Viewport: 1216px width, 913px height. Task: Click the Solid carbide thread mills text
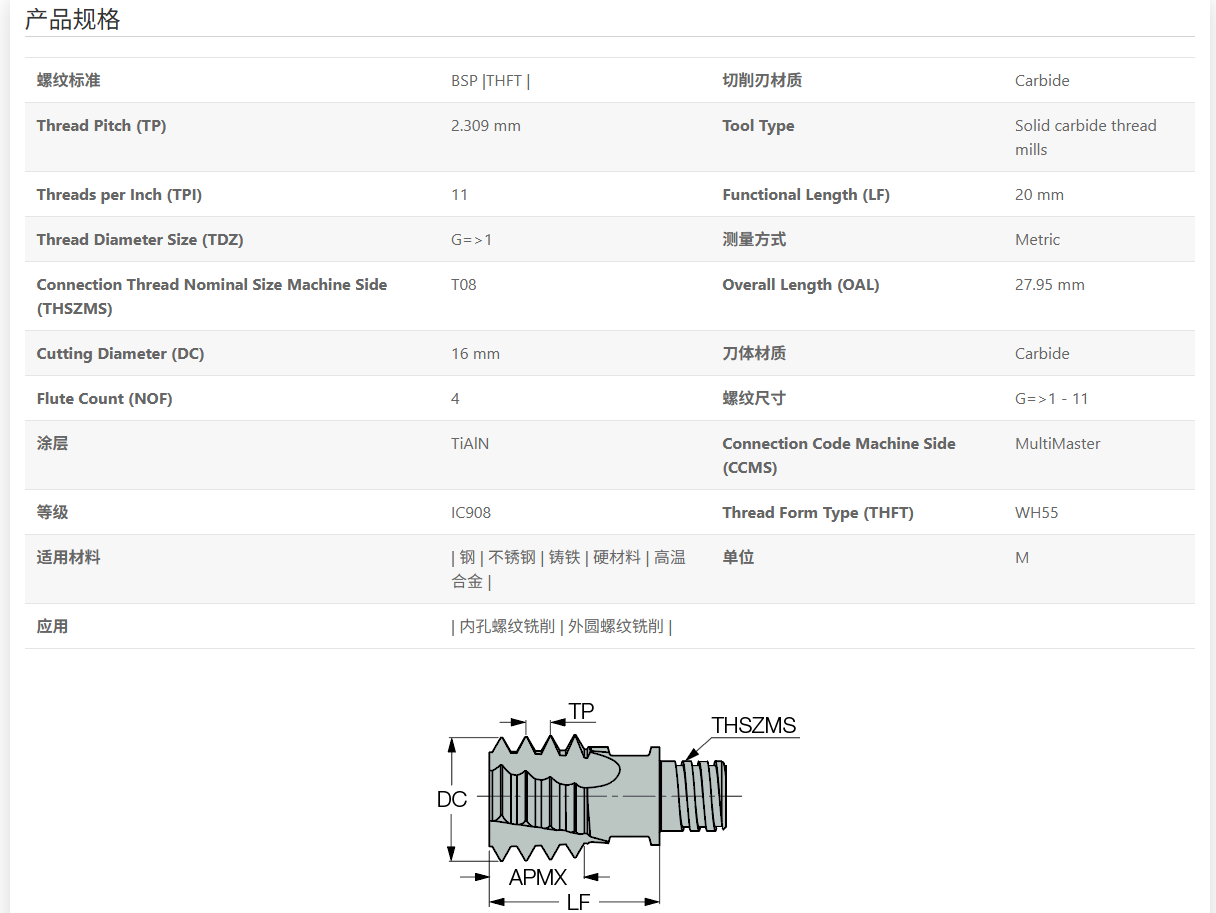[1085, 137]
